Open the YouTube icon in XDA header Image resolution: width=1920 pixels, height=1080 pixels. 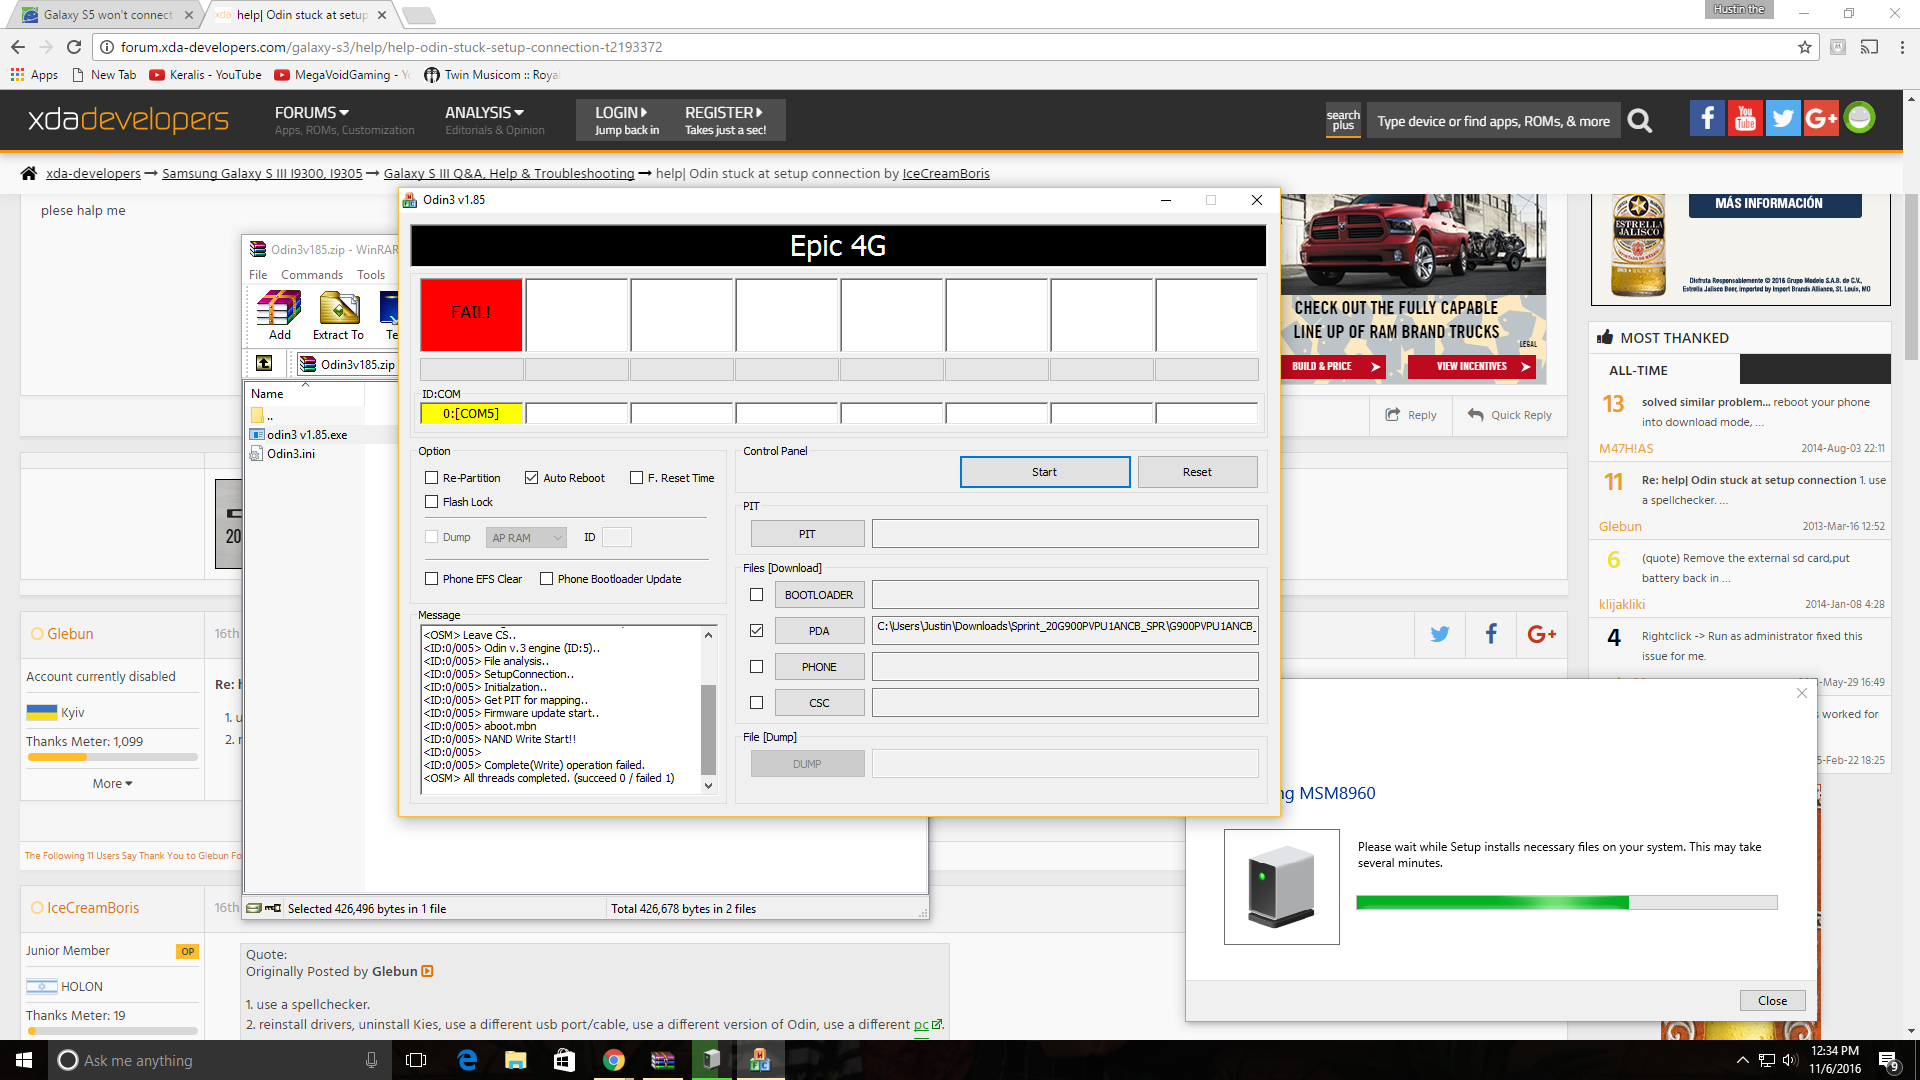coord(1745,119)
